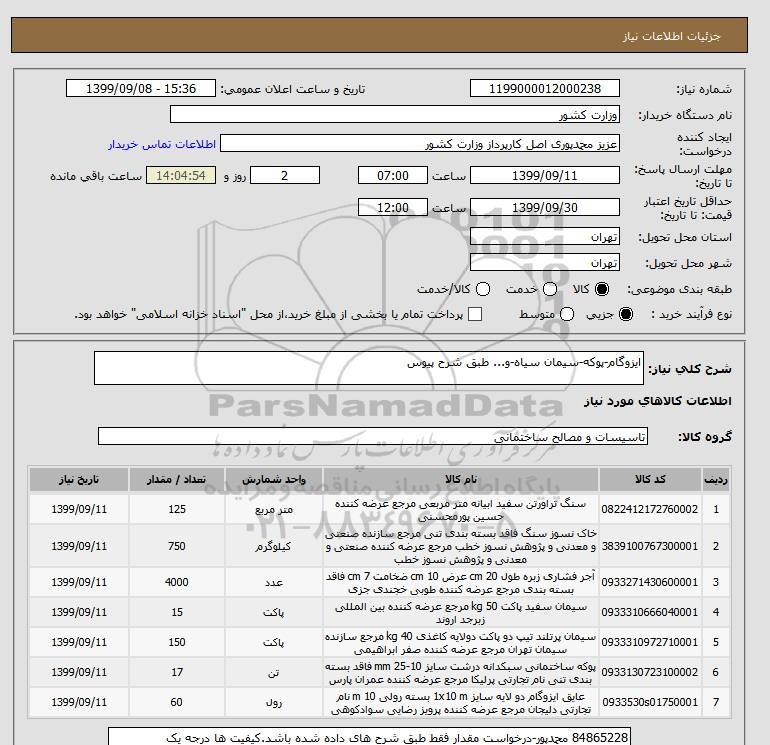
Task: Click the نام کالا column header
Action: (461, 479)
